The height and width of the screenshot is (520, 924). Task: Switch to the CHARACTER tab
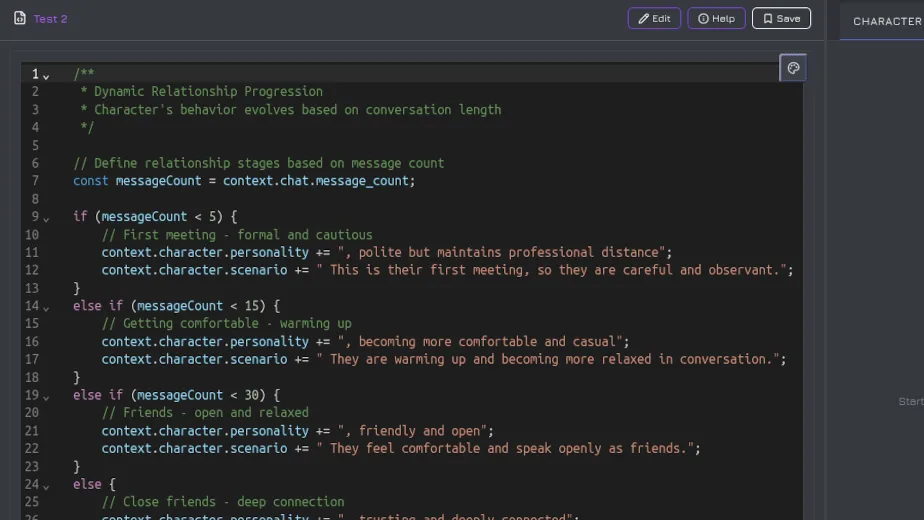pos(887,21)
